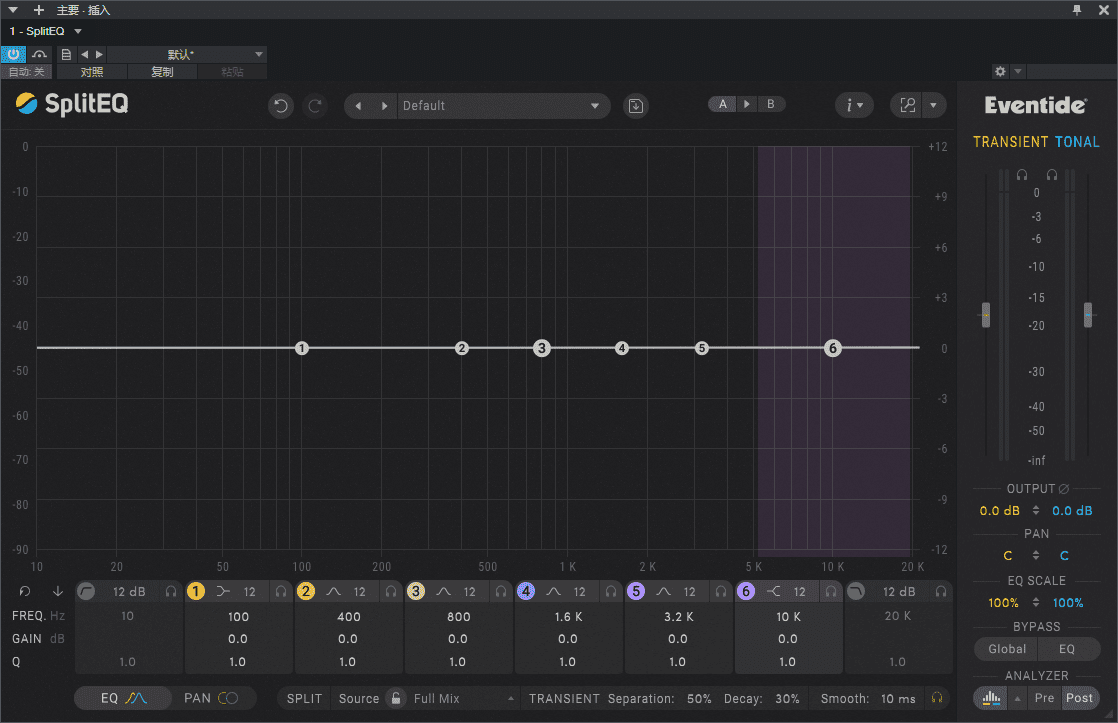Open the host preset file icon
The width and height of the screenshot is (1118, 723).
(x=66, y=54)
